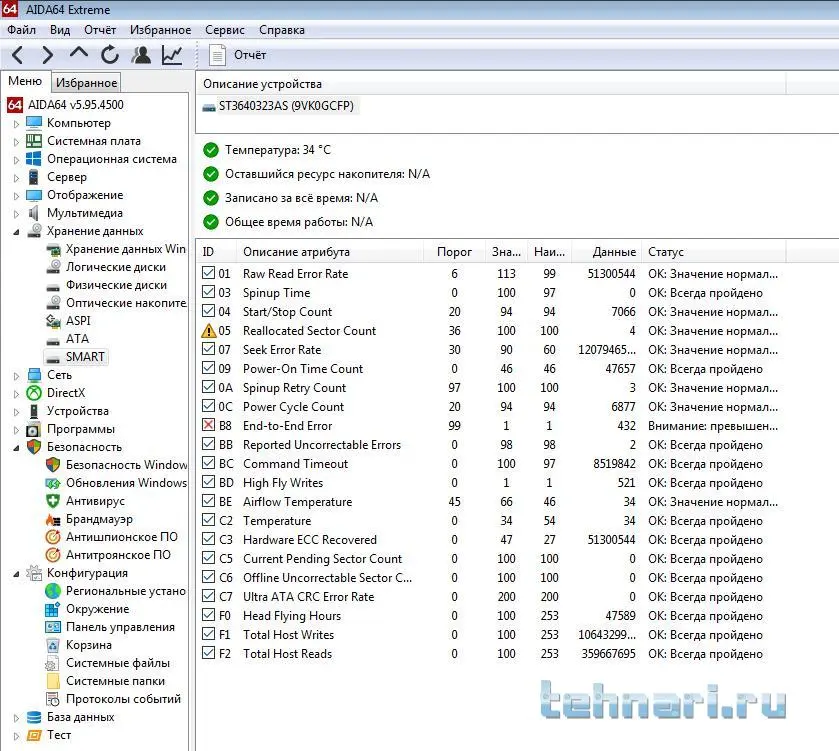
Task: Open the user/driver update toolbar icon
Action: click(x=141, y=55)
